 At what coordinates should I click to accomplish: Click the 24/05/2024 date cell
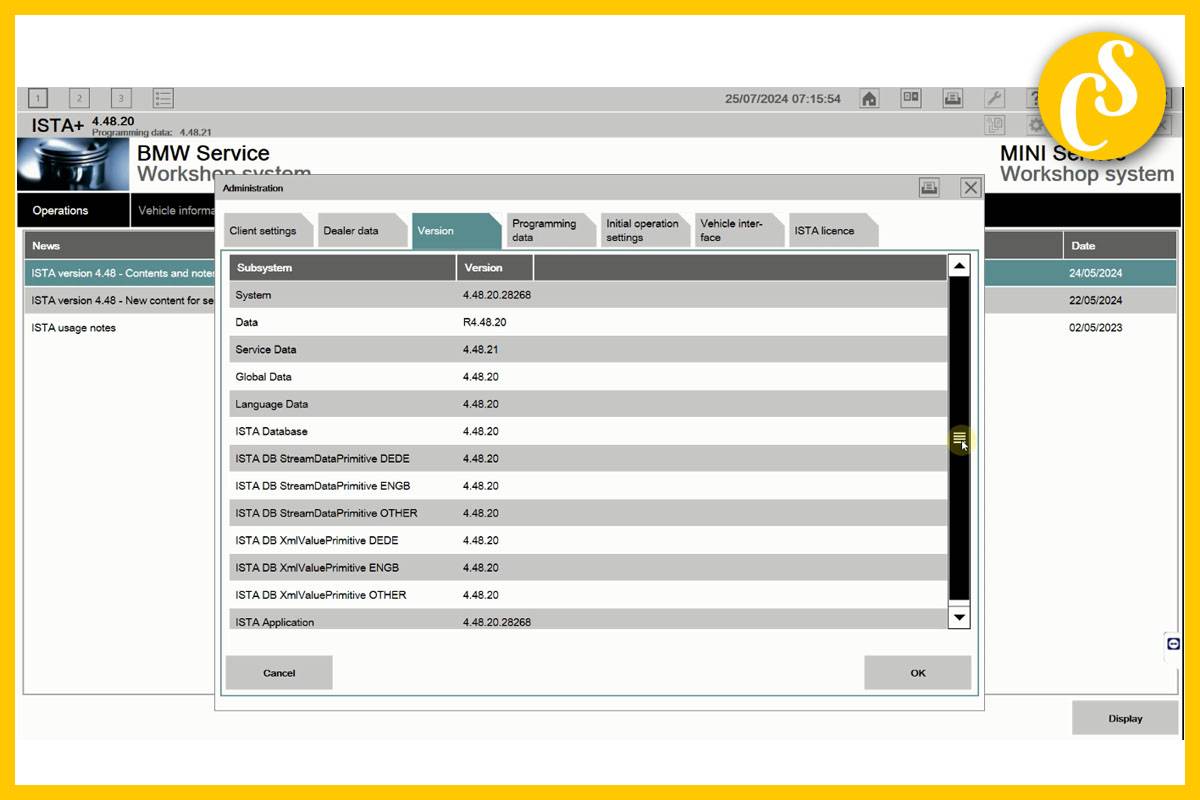[1096, 273]
